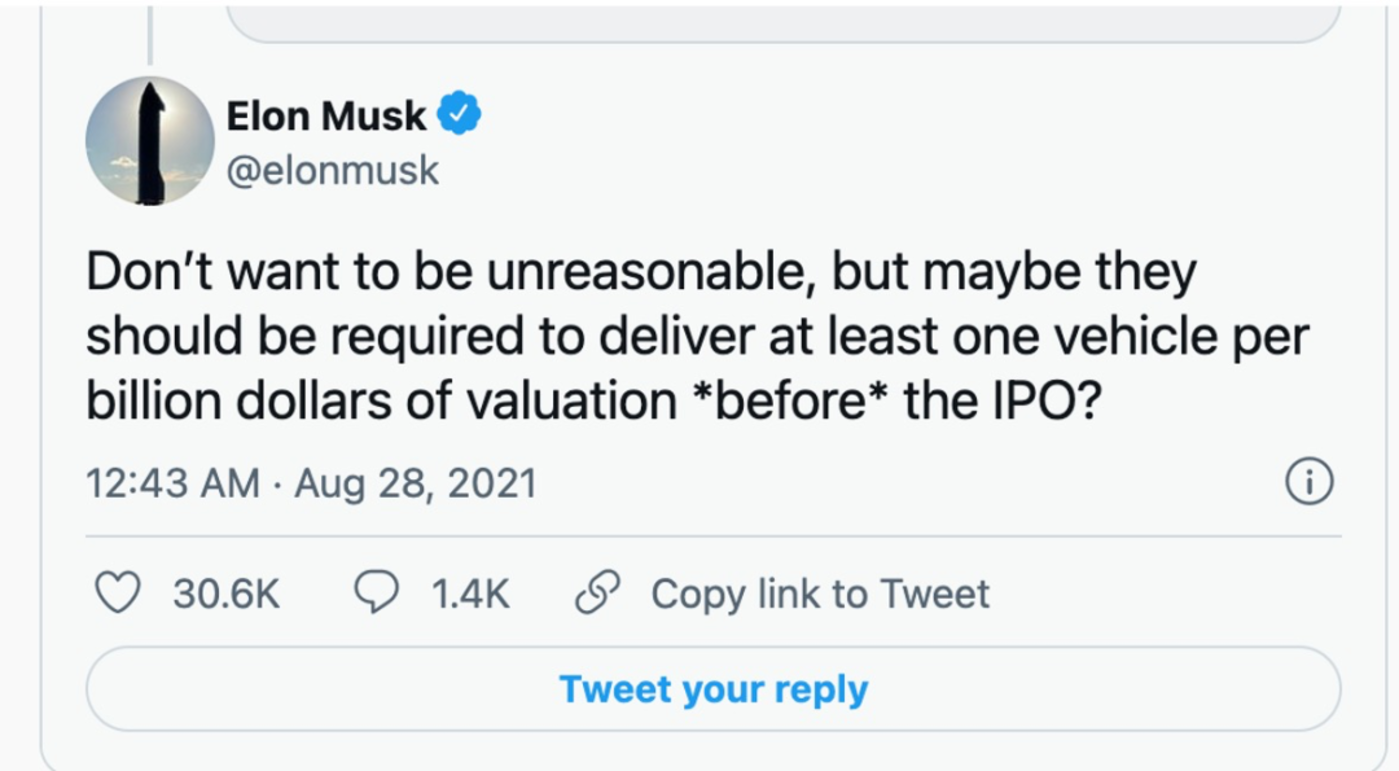Click the chain link icon
Image resolution: width=1399 pixels, height=771 pixels.
tap(597, 592)
